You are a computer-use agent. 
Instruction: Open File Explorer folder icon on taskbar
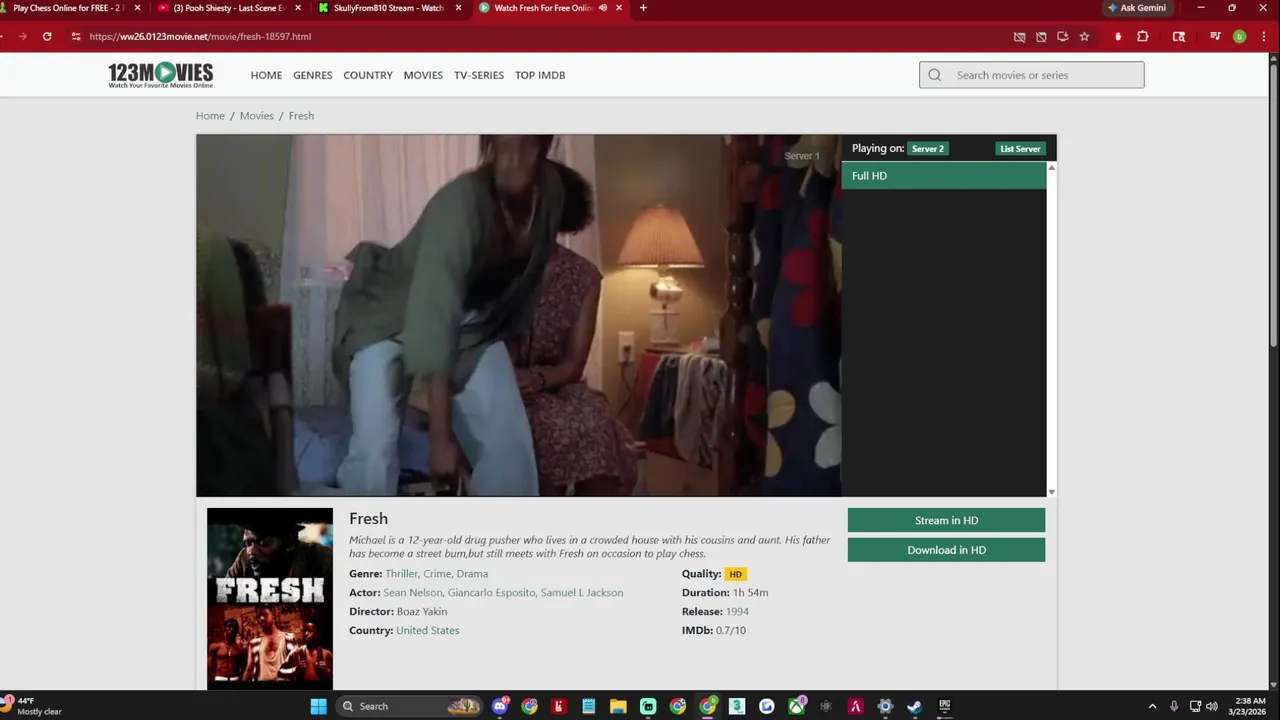[x=618, y=706]
